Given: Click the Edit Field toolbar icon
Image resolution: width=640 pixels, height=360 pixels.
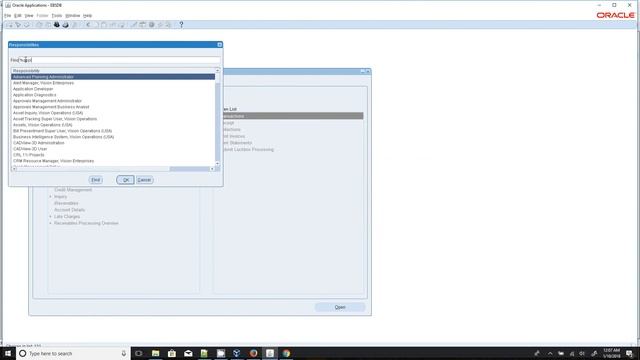Looking at the screenshot, I should point(134,25).
